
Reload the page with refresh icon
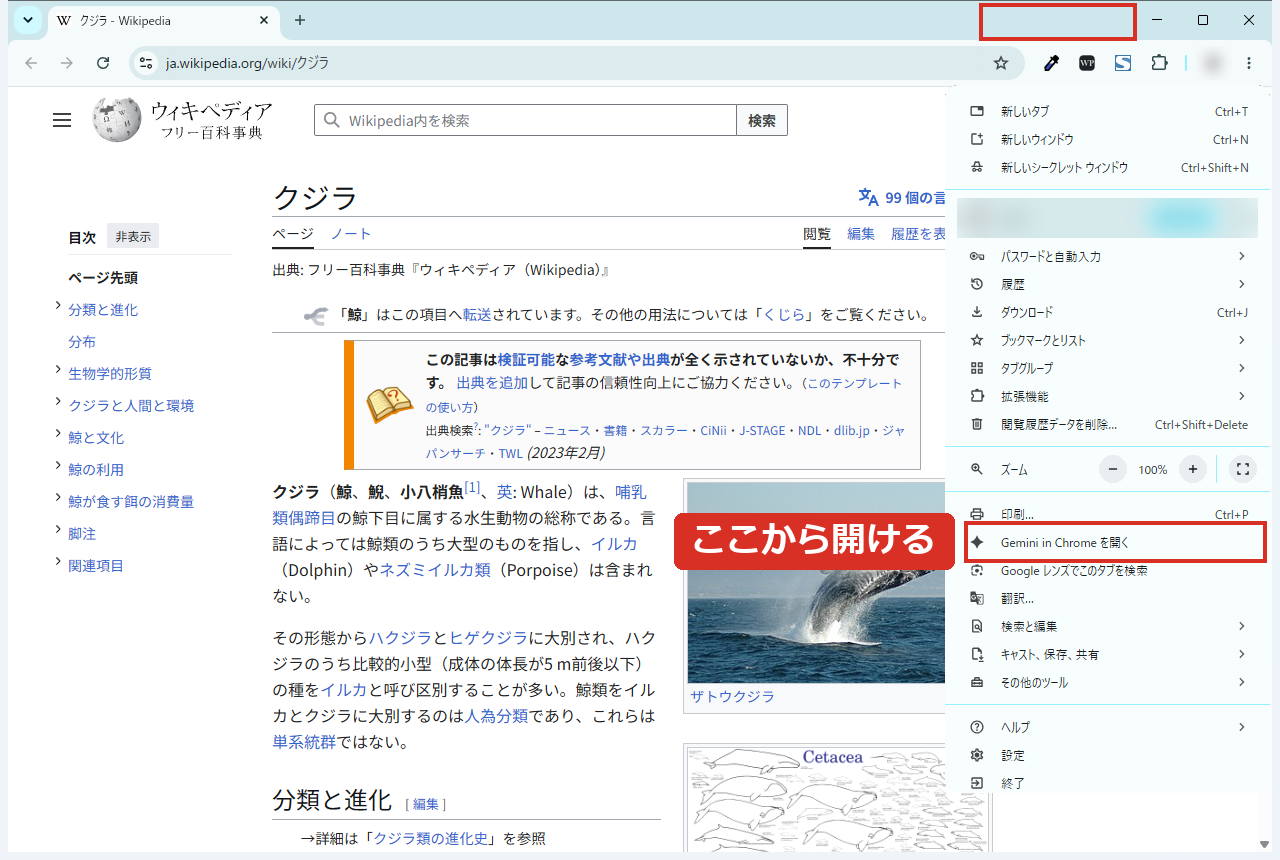pyautogui.click(x=103, y=63)
